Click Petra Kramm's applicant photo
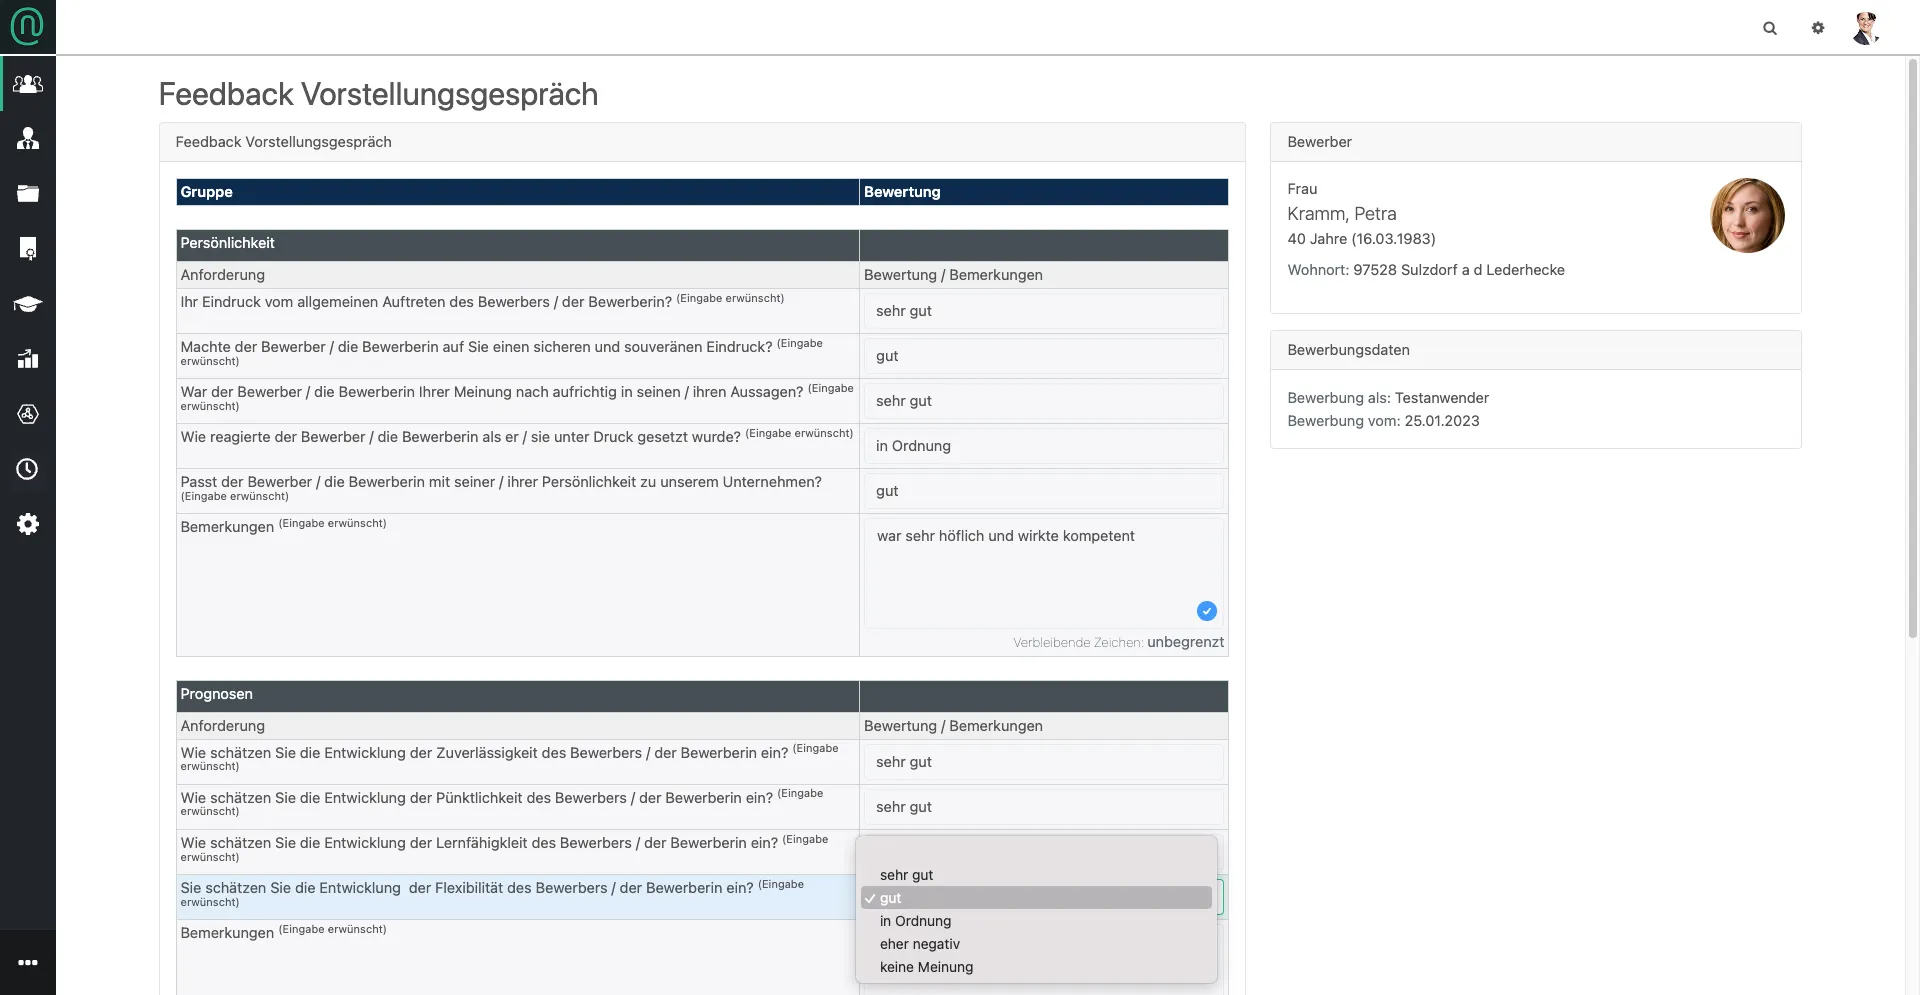The height and width of the screenshot is (995, 1920). [1747, 215]
